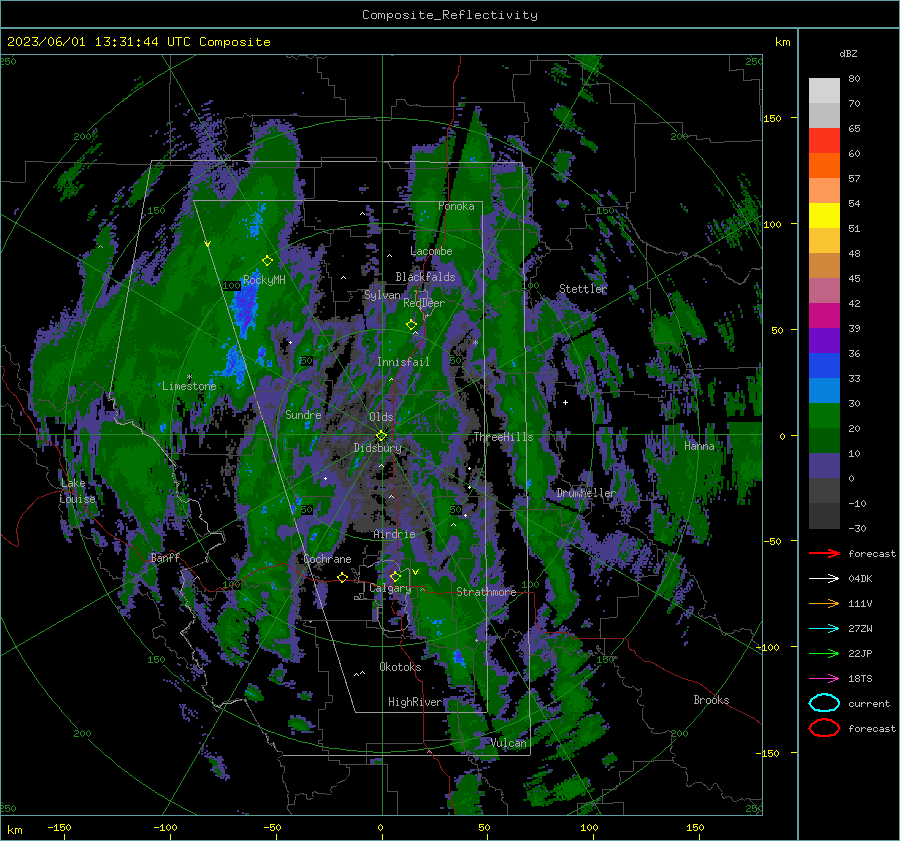Click the red forecast arrow in legend

824,553
